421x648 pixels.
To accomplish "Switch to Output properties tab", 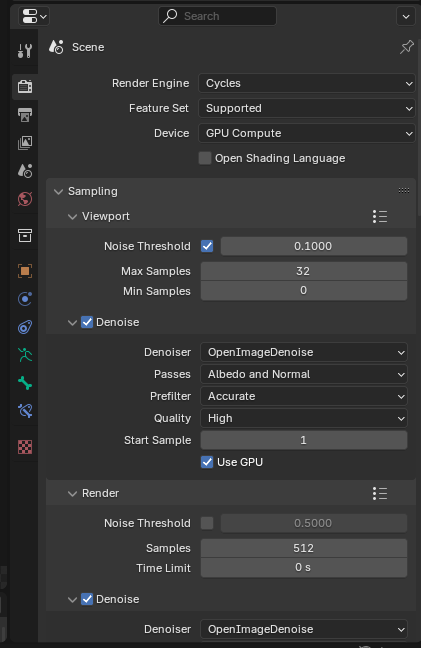I will point(25,115).
